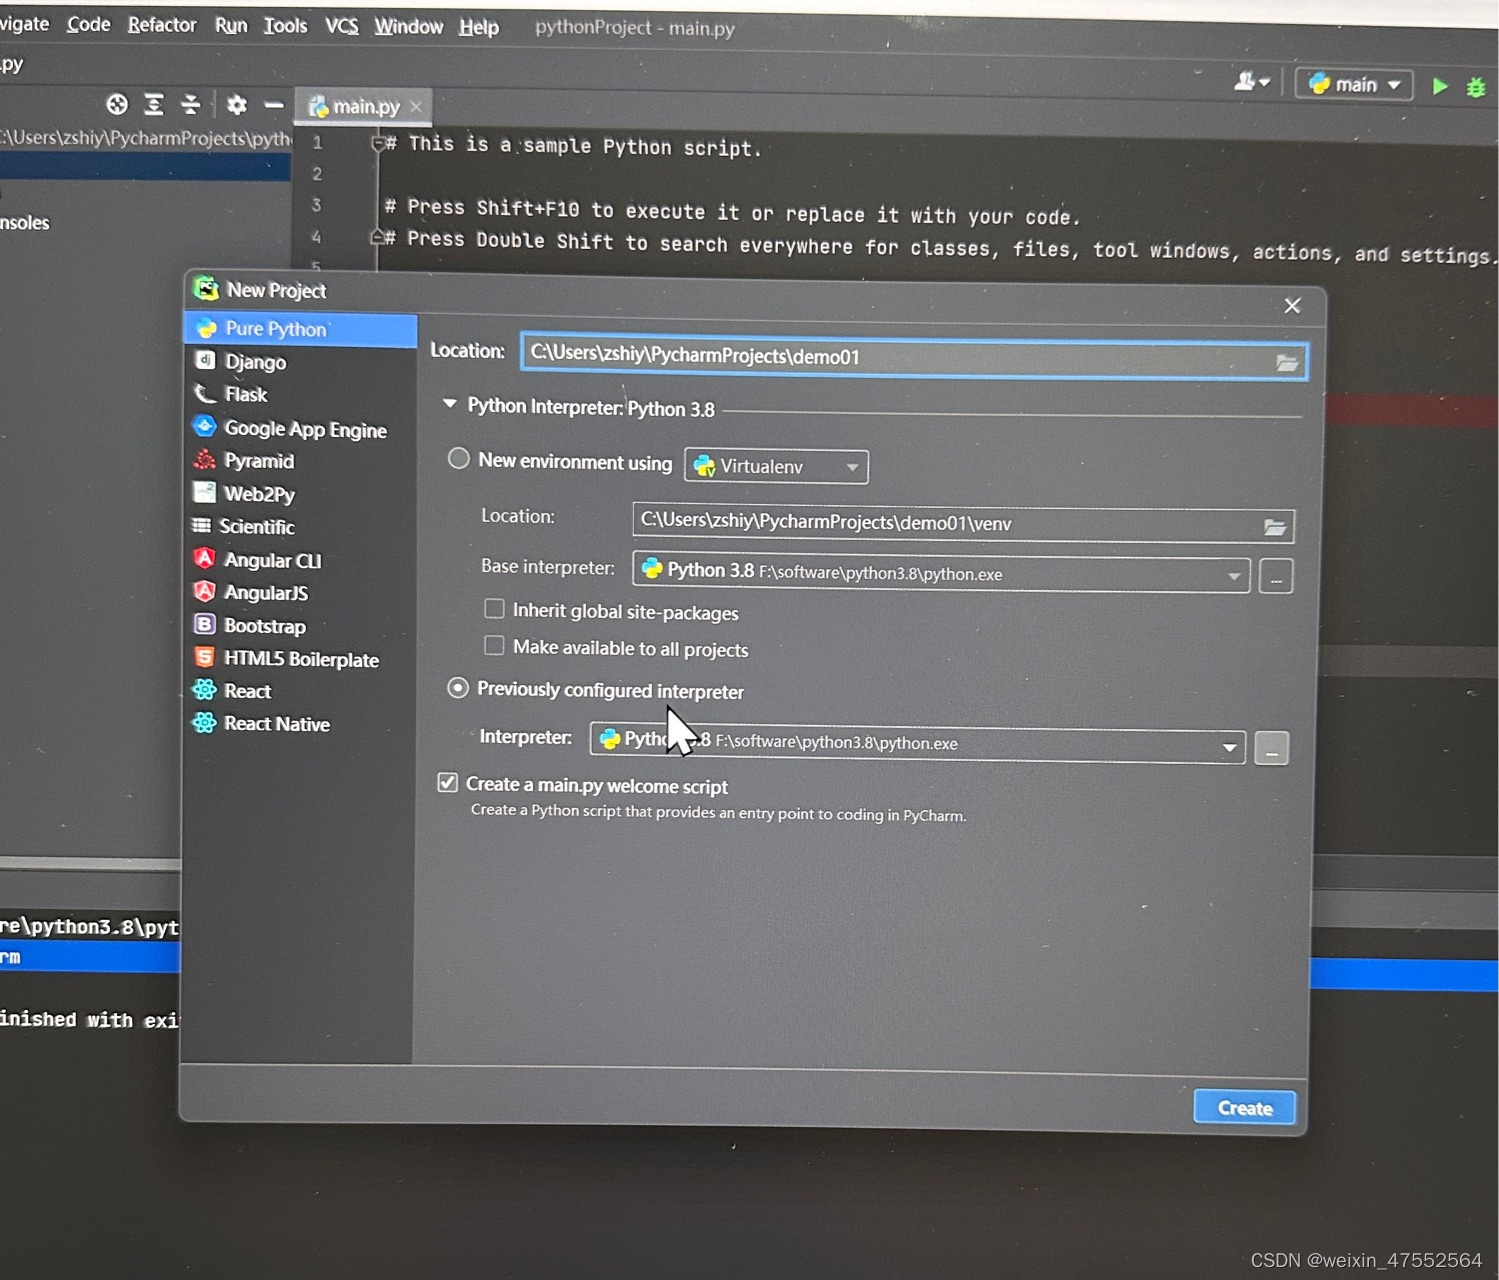Open the Tools menu

point(286,26)
